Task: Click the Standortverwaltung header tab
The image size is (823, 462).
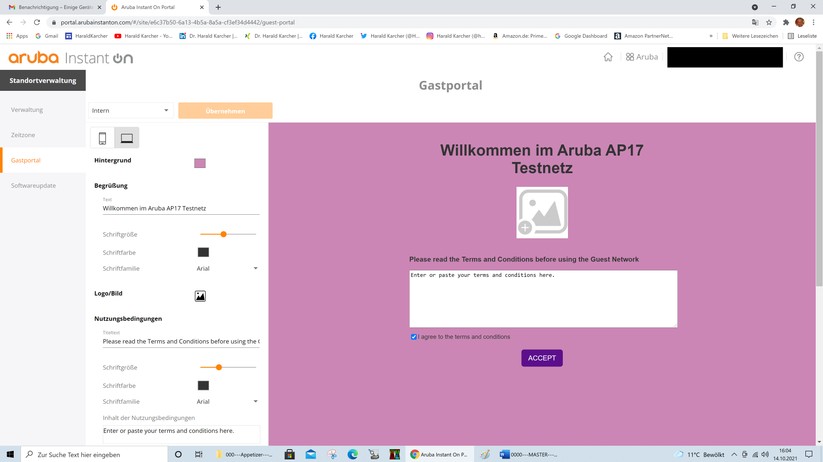Action: pyautogui.click(x=43, y=80)
